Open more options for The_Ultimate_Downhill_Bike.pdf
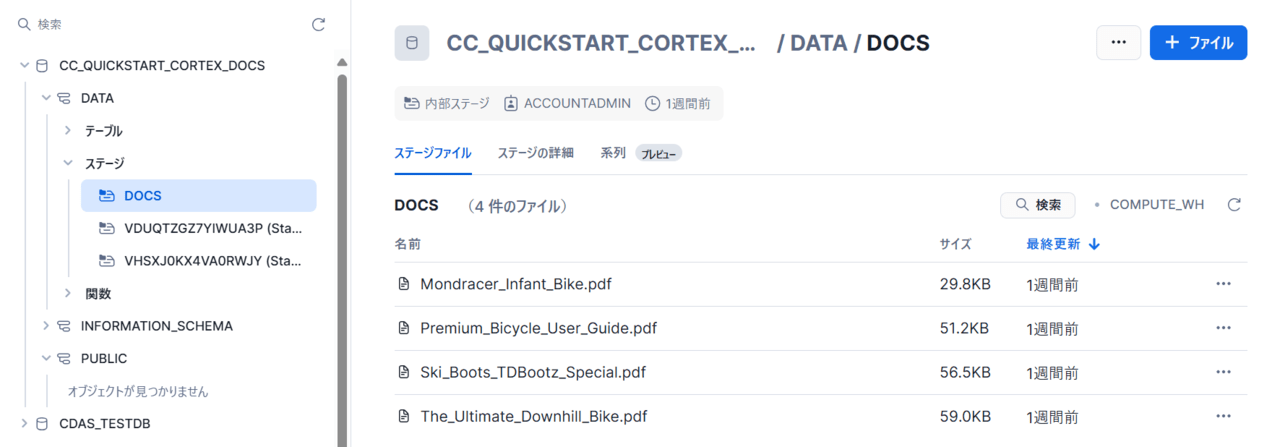This screenshot has width=1280, height=447. click(x=1223, y=416)
